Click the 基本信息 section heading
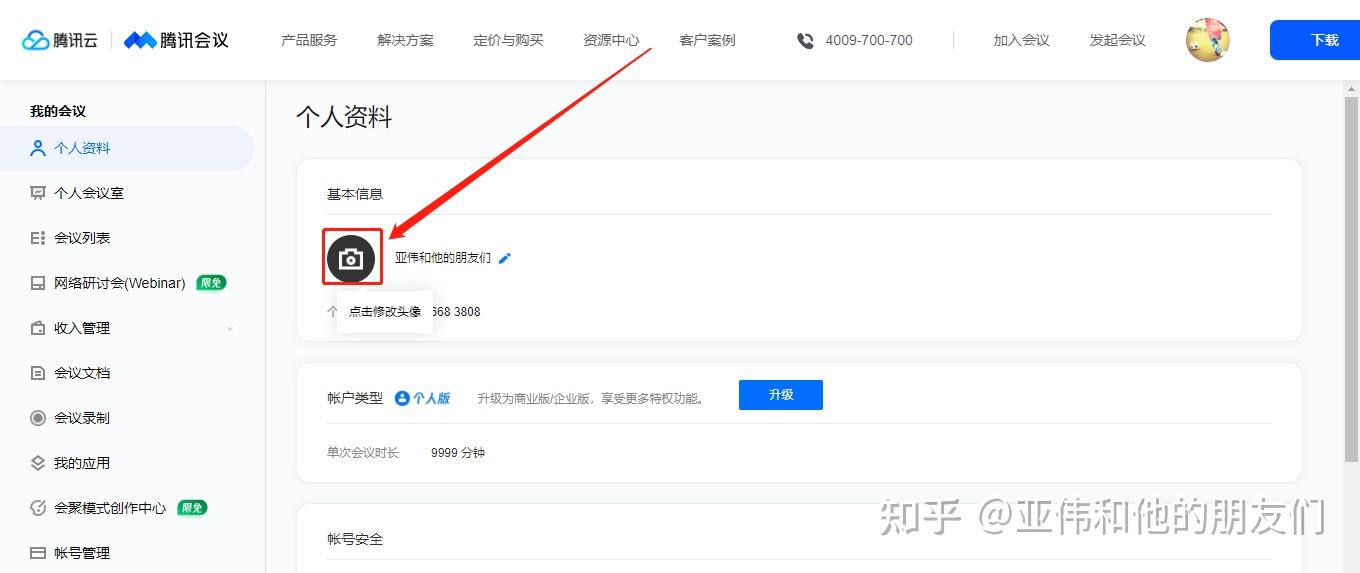The height and width of the screenshot is (573, 1360). coord(355,194)
